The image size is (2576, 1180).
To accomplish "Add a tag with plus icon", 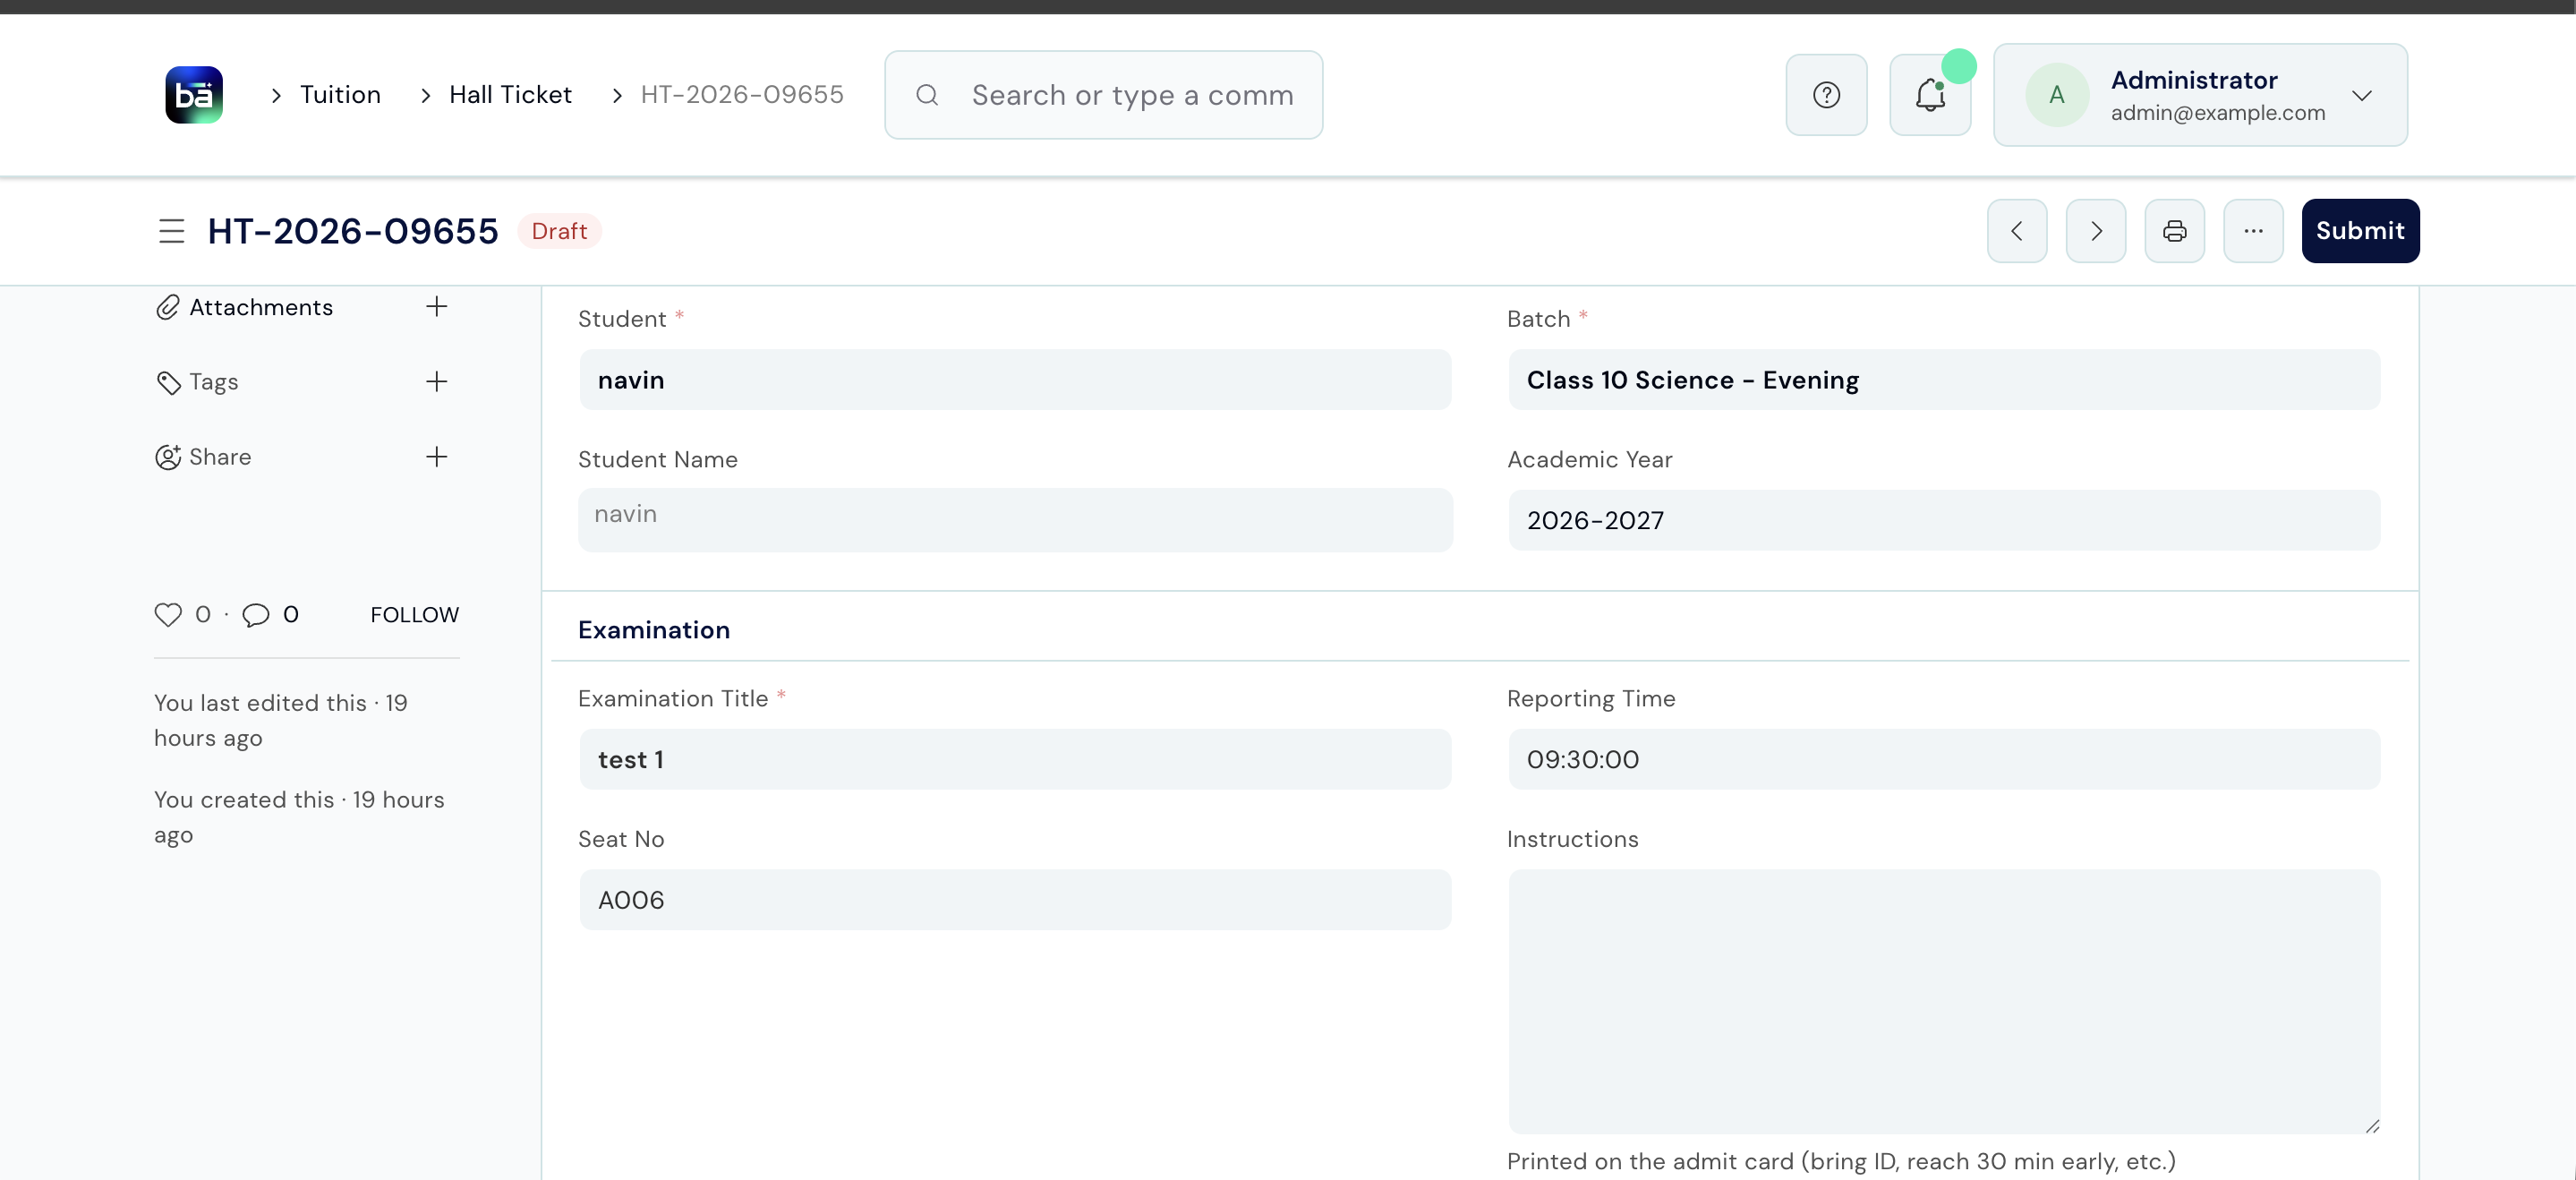I will (436, 382).
